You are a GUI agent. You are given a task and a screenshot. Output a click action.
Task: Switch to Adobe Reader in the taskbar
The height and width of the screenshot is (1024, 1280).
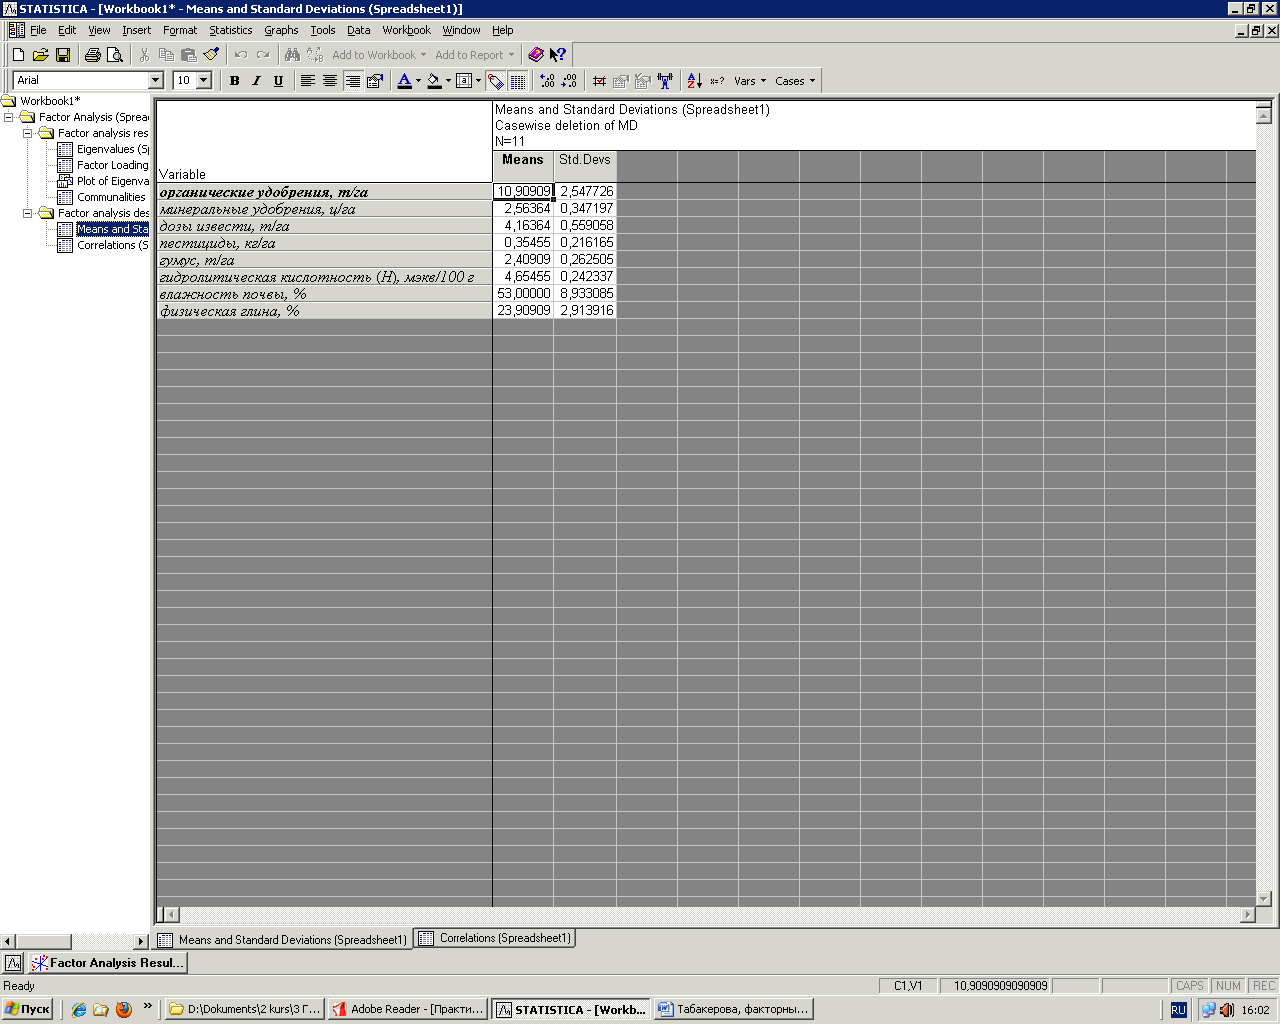click(x=408, y=1010)
